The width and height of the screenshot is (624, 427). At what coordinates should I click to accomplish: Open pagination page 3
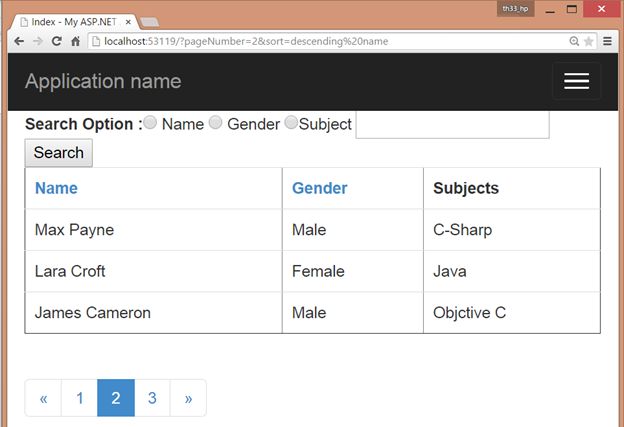pos(152,398)
